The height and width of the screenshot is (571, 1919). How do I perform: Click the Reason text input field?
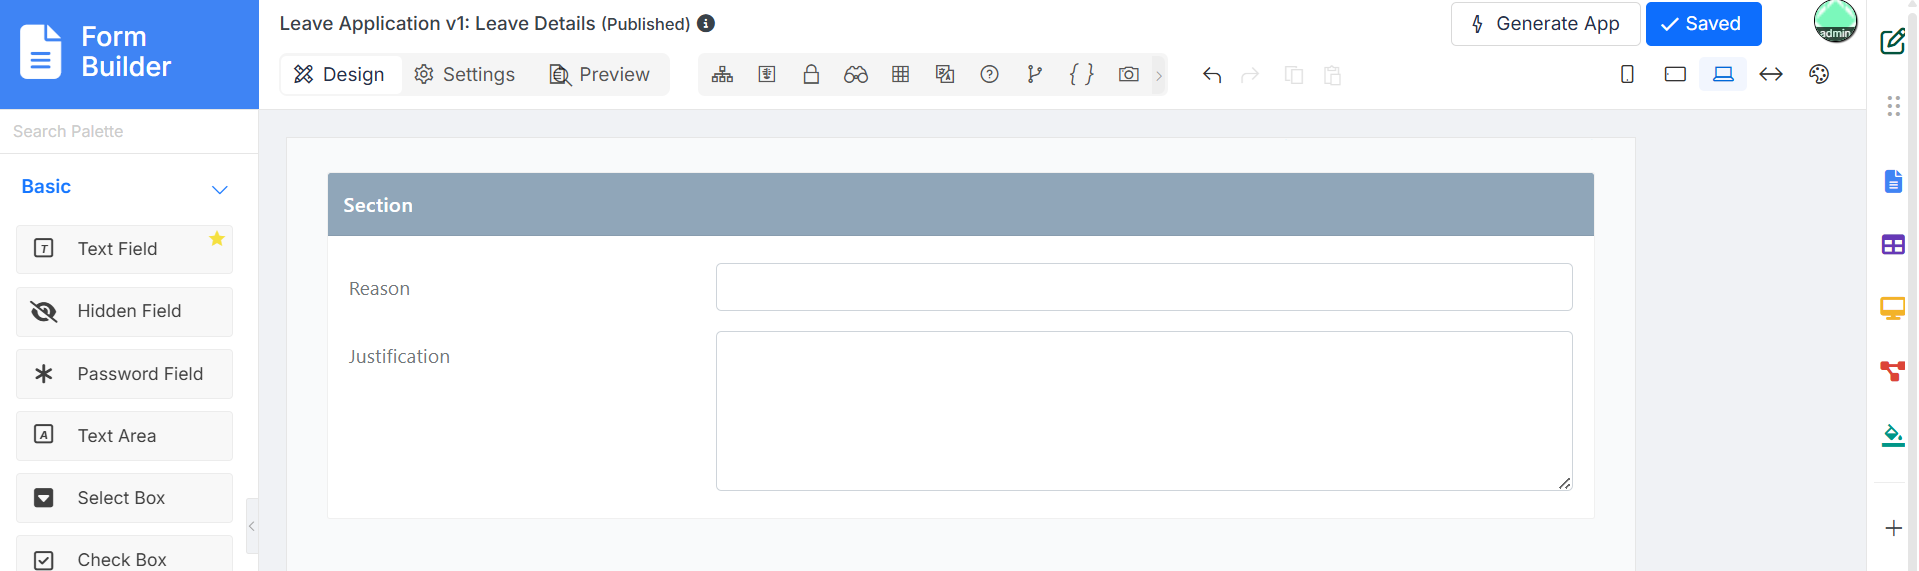click(1144, 287)
